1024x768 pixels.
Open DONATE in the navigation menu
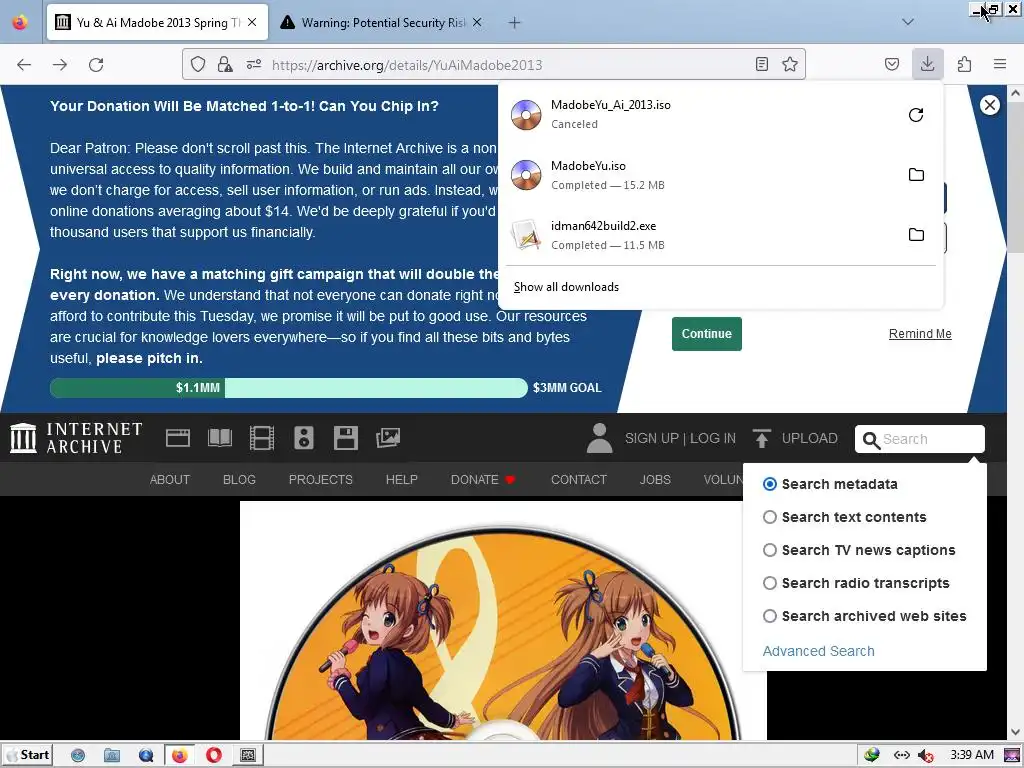tap(483, 479)
